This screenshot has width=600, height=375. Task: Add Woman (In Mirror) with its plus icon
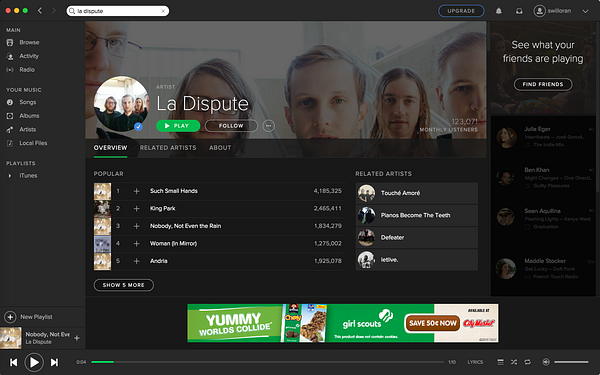137,243
